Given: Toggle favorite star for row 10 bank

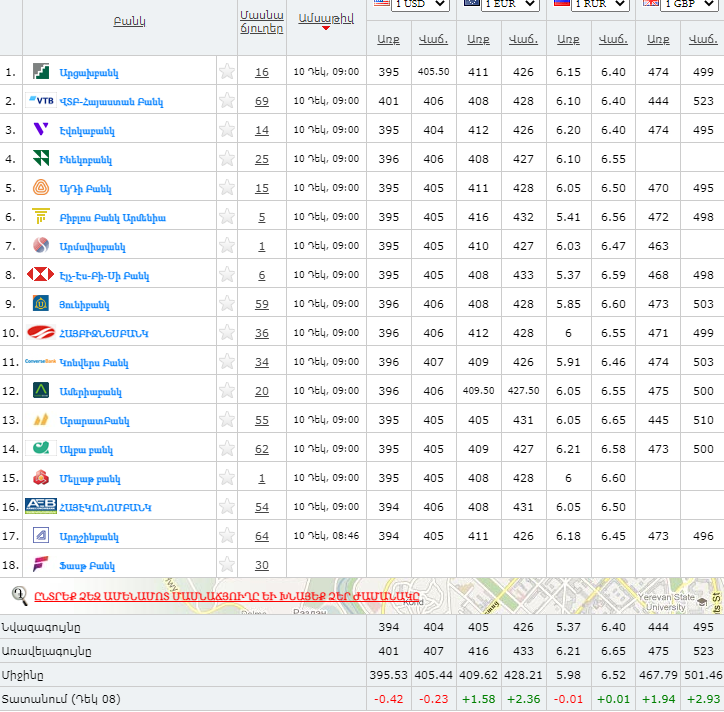Looking at the screenshot, I should [227, 332].
